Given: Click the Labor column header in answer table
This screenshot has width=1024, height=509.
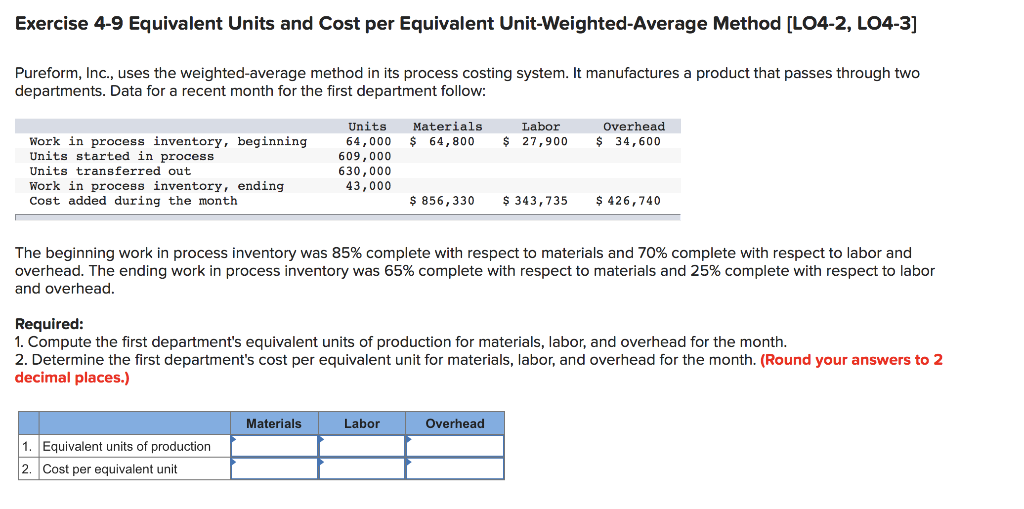Looking at the screenshot, I should 362,423.
